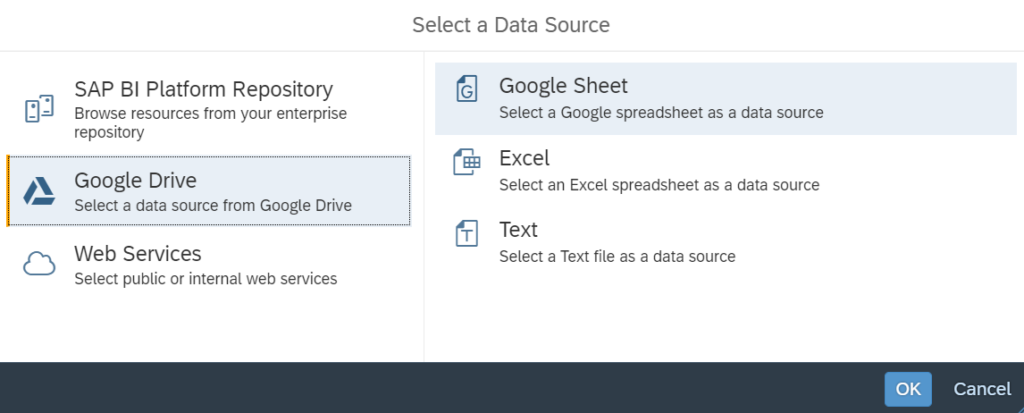
Task: Choose the Excel option title
Action: pyautogui.click(x=524, y=158)
